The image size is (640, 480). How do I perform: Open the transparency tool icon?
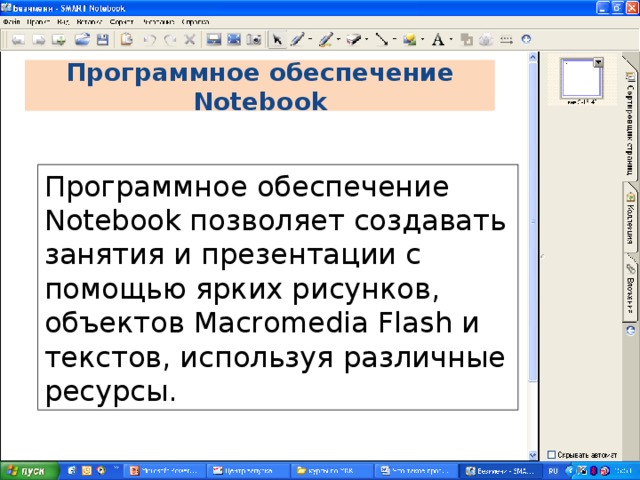point(486,40)
